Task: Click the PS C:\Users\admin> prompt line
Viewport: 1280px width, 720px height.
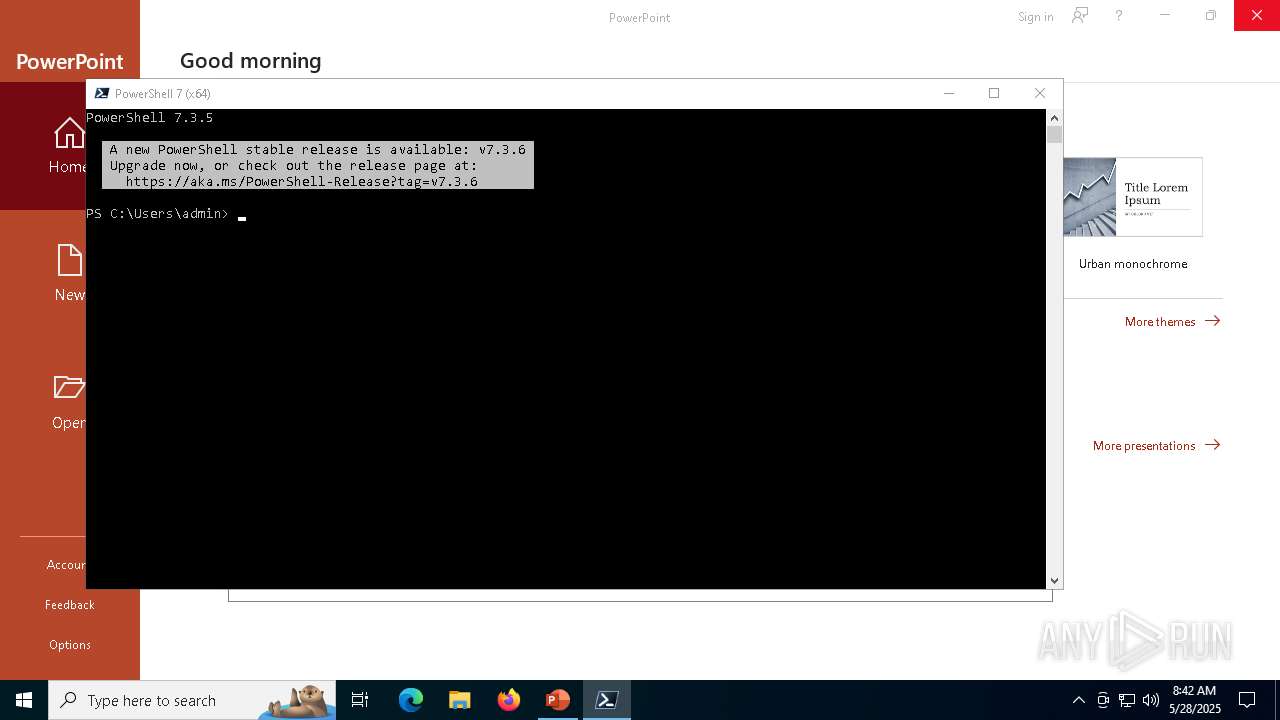Action: coord(157,214)
